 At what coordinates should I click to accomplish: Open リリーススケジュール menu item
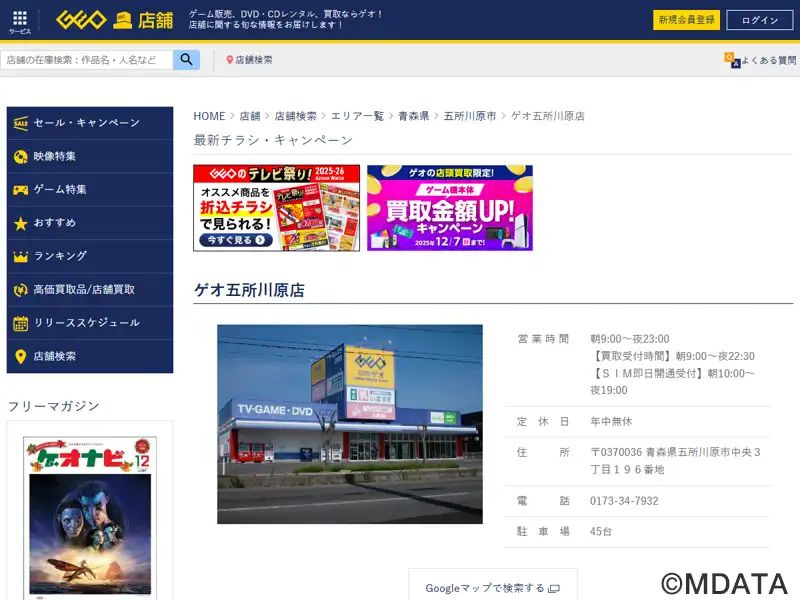[90, 323]
